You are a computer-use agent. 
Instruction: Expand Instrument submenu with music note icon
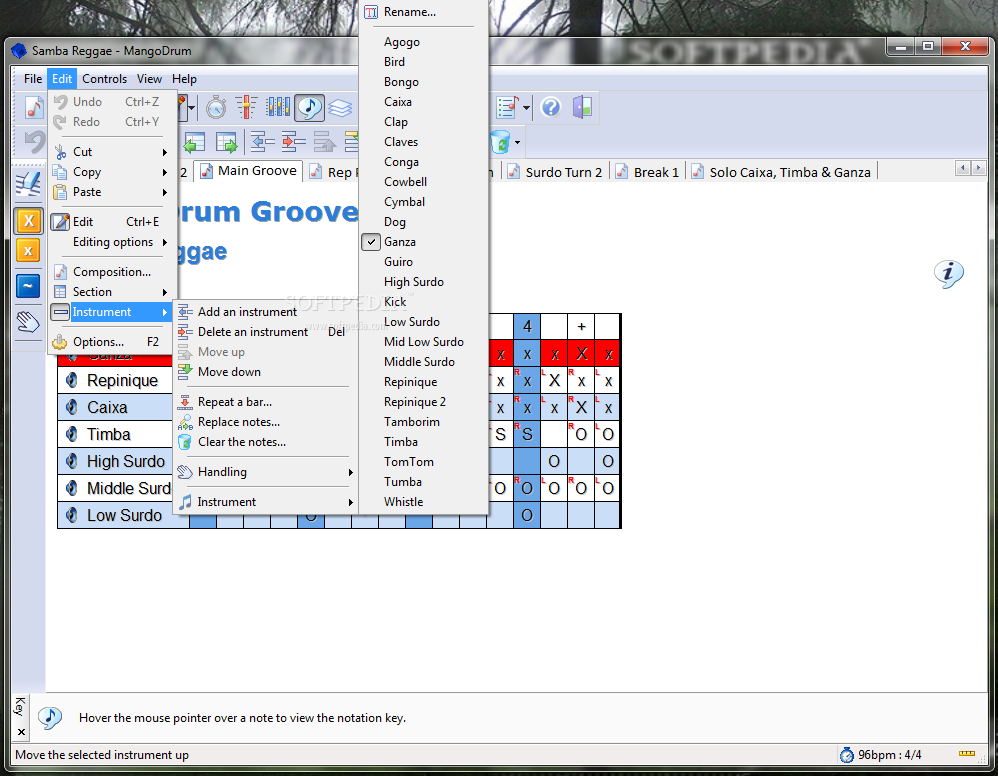point(266,502)
